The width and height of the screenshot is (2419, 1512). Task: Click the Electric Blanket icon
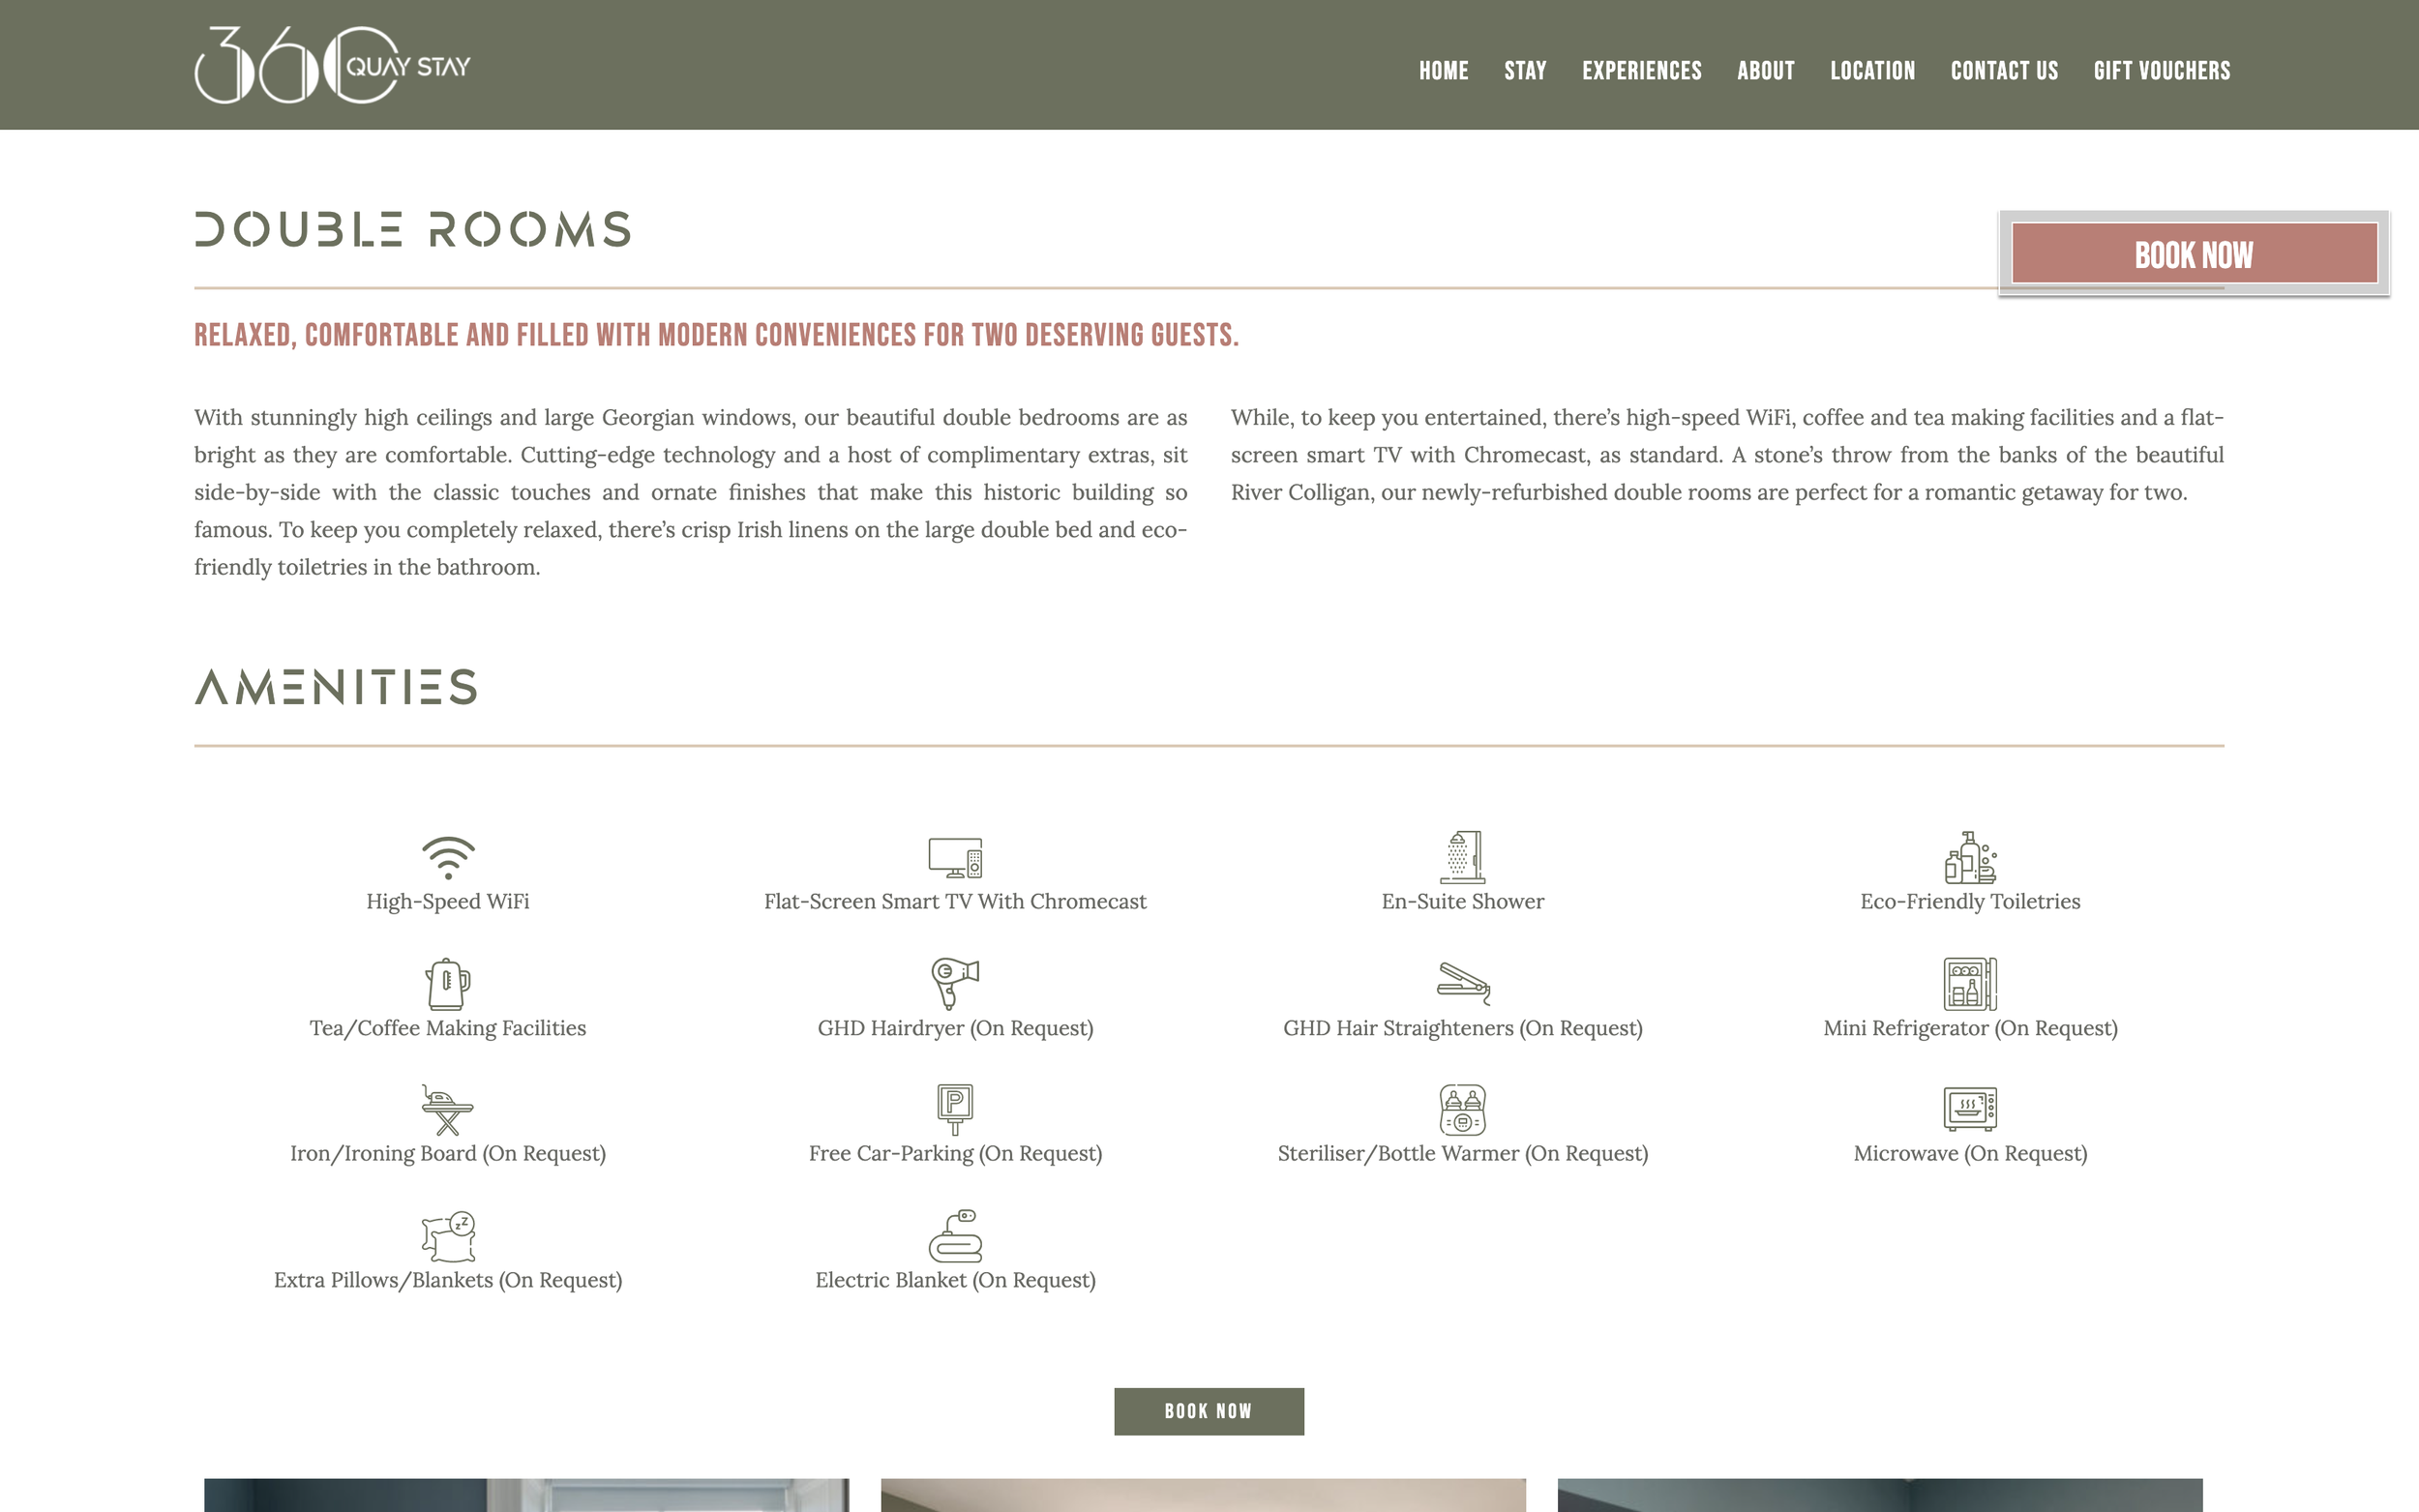pos(955,1236)
